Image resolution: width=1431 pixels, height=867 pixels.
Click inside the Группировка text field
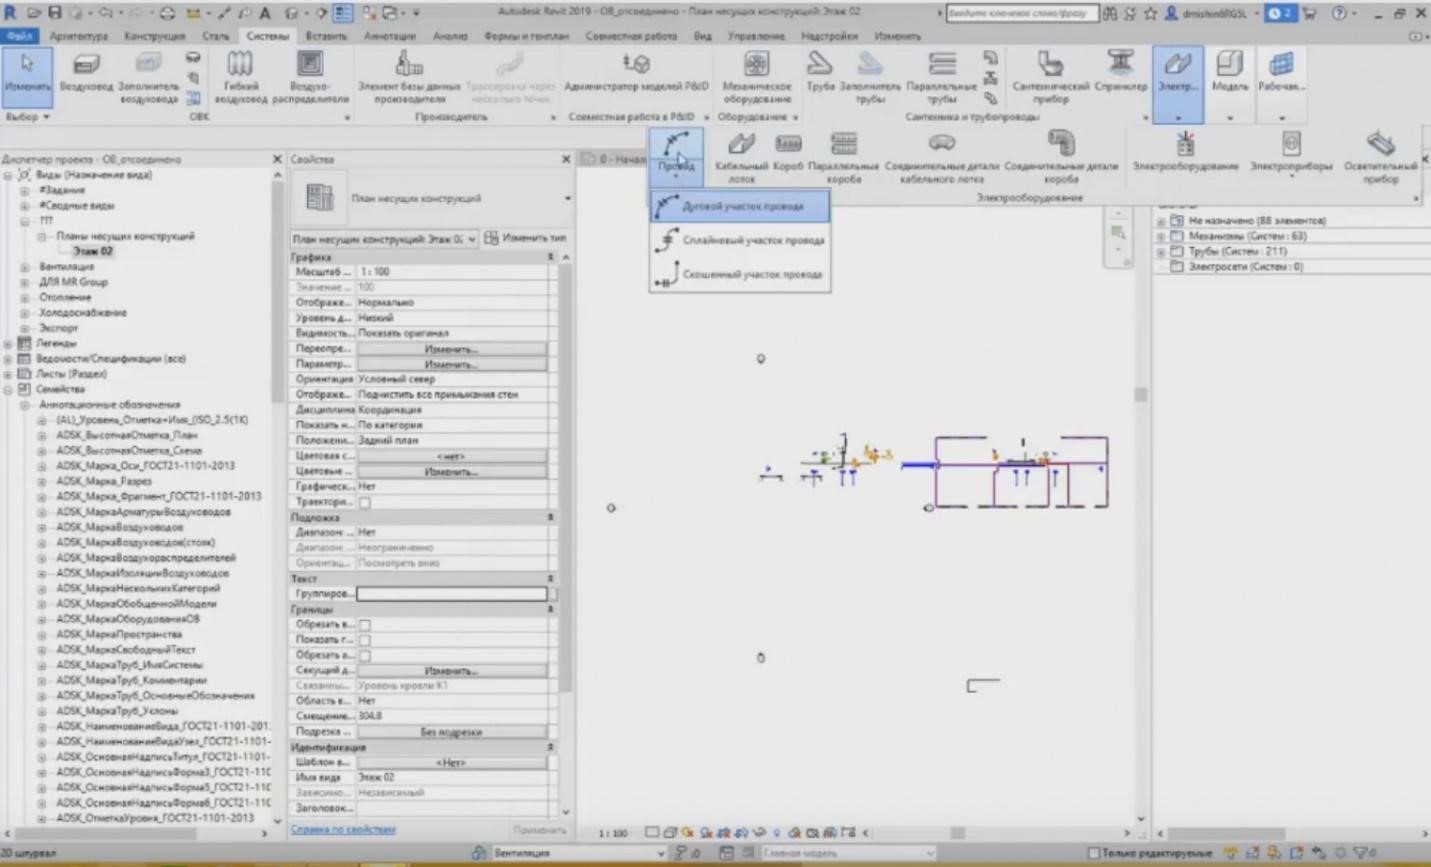point(451,593)
